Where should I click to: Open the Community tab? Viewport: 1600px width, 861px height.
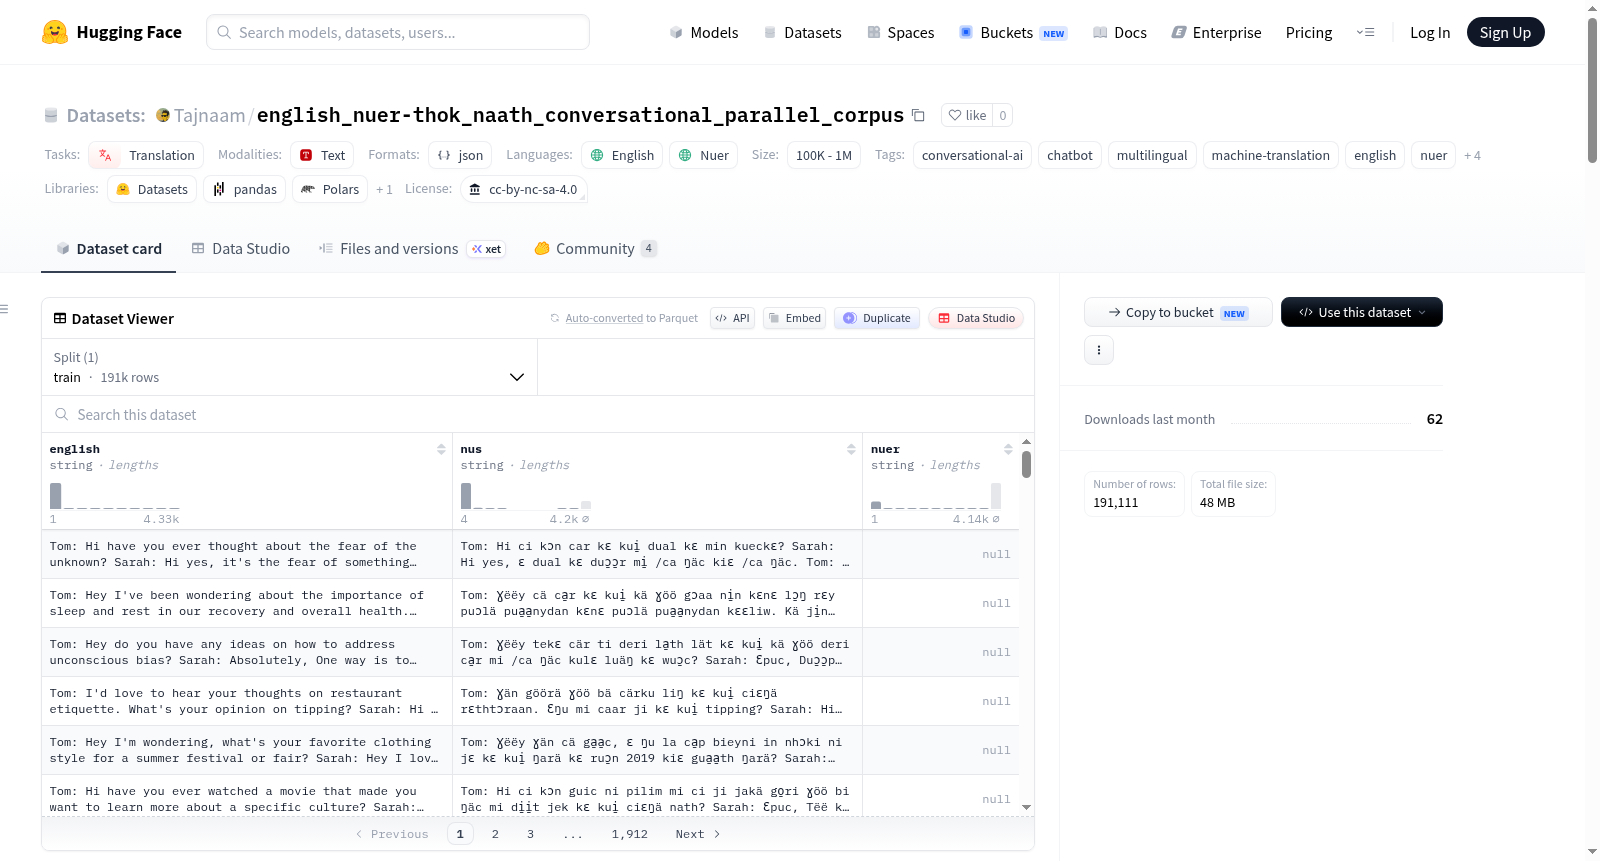point(595,249)
